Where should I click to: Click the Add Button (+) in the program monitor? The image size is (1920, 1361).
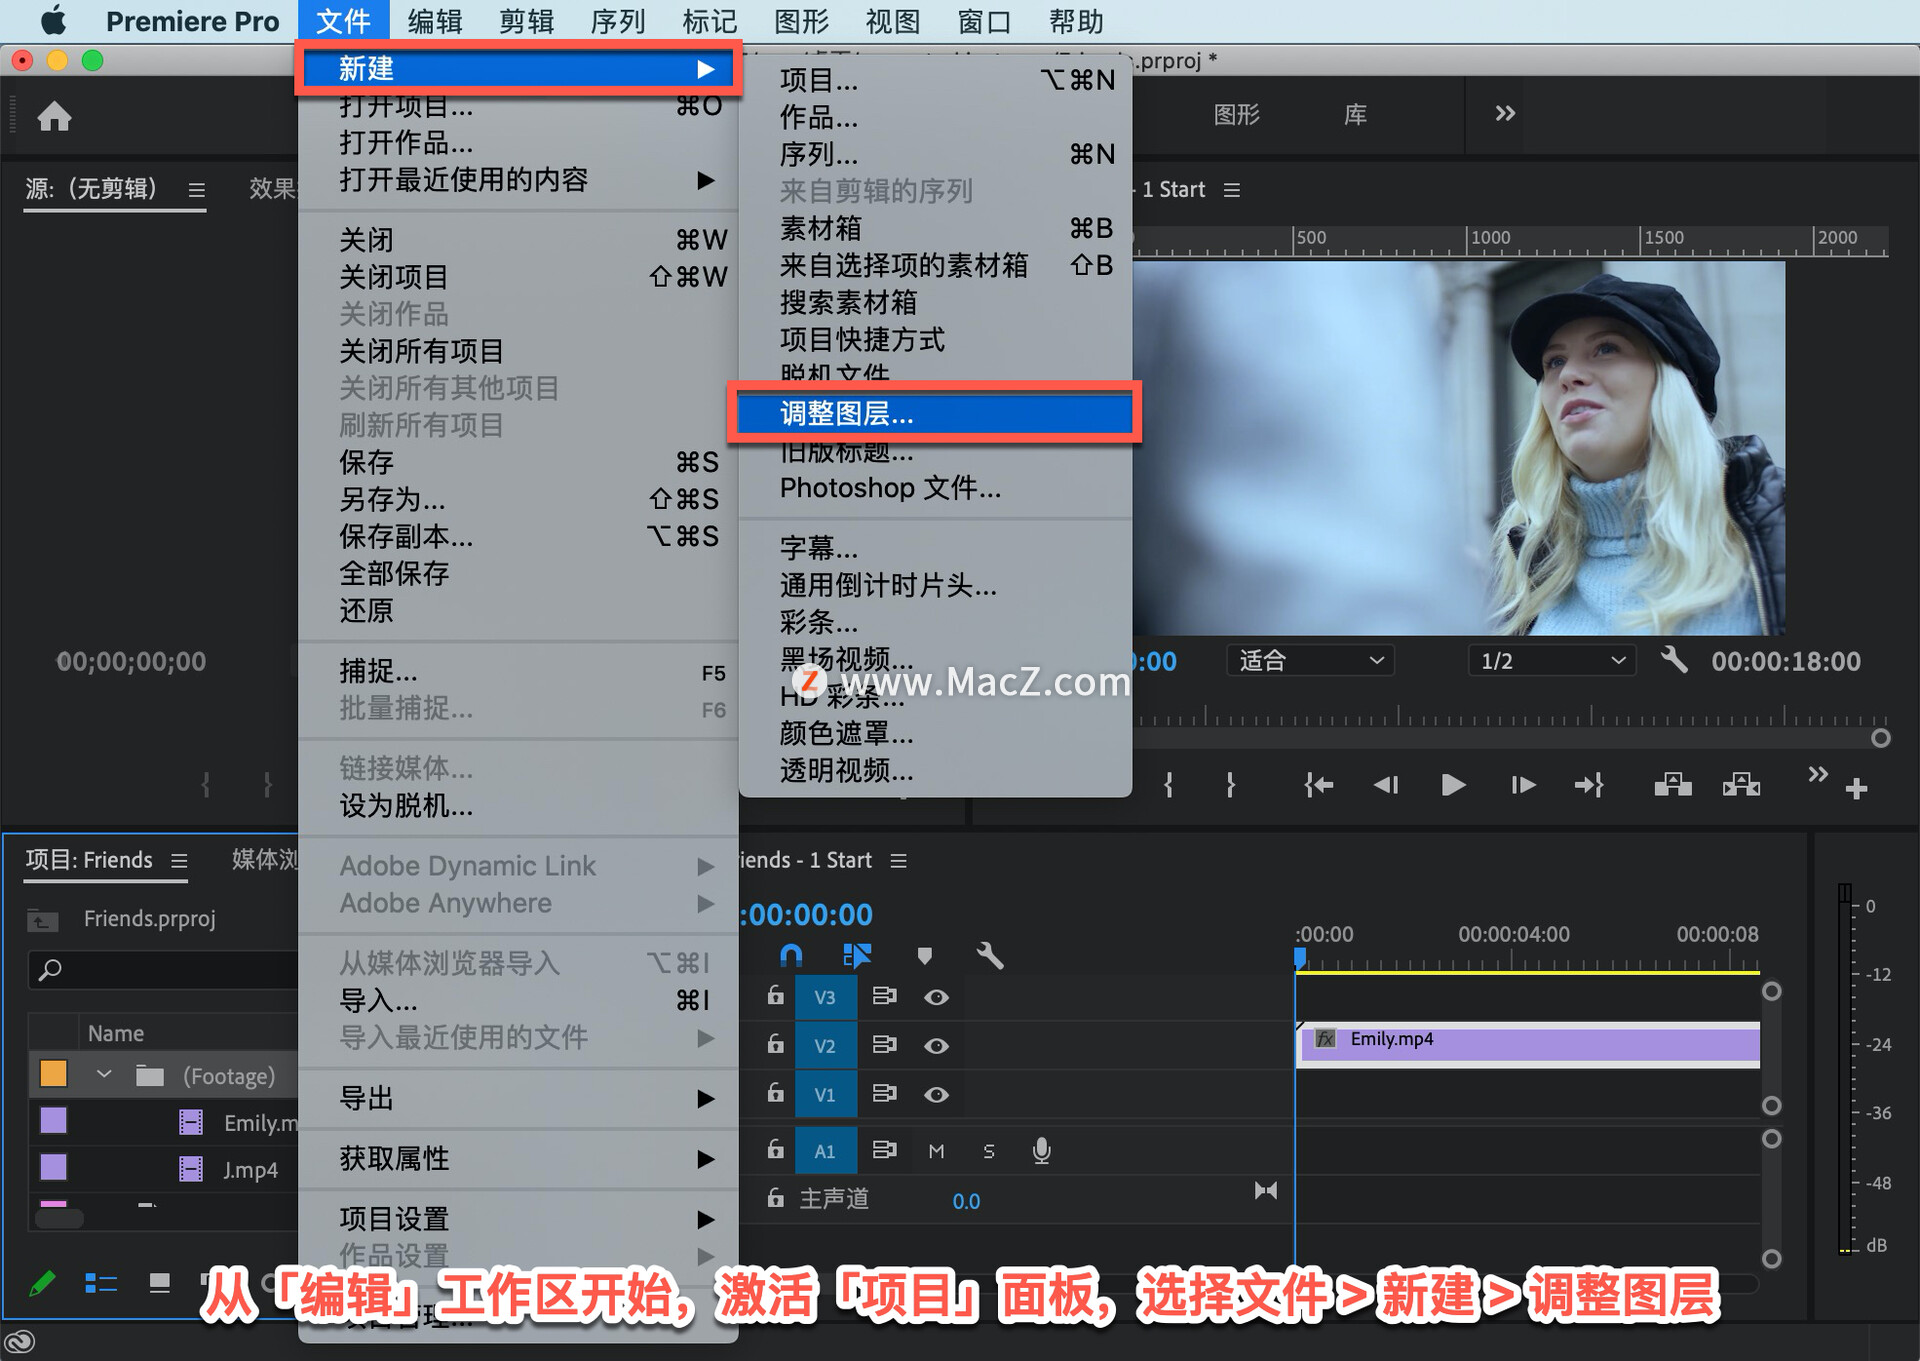click(x=1858, y=789)
